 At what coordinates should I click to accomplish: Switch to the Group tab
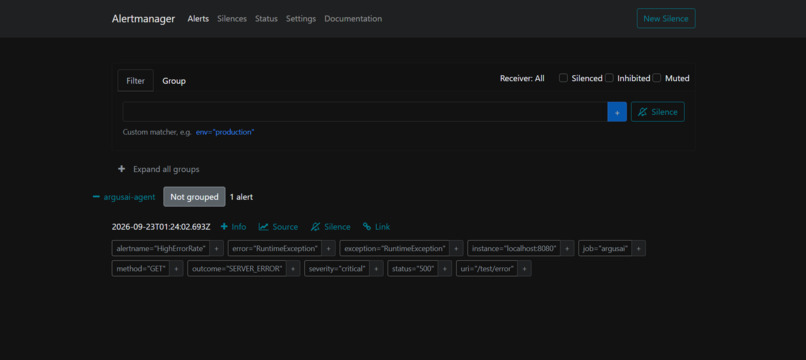(x=174, y=81)
